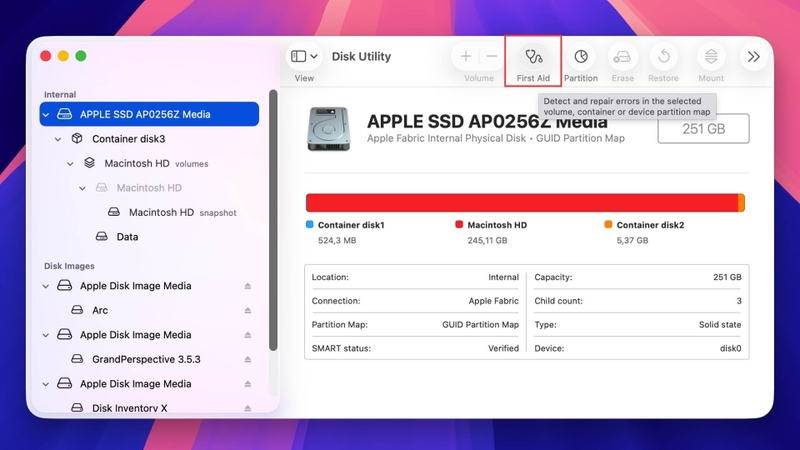Click the Container disk3 cube icon

click(x=77, y=138)
